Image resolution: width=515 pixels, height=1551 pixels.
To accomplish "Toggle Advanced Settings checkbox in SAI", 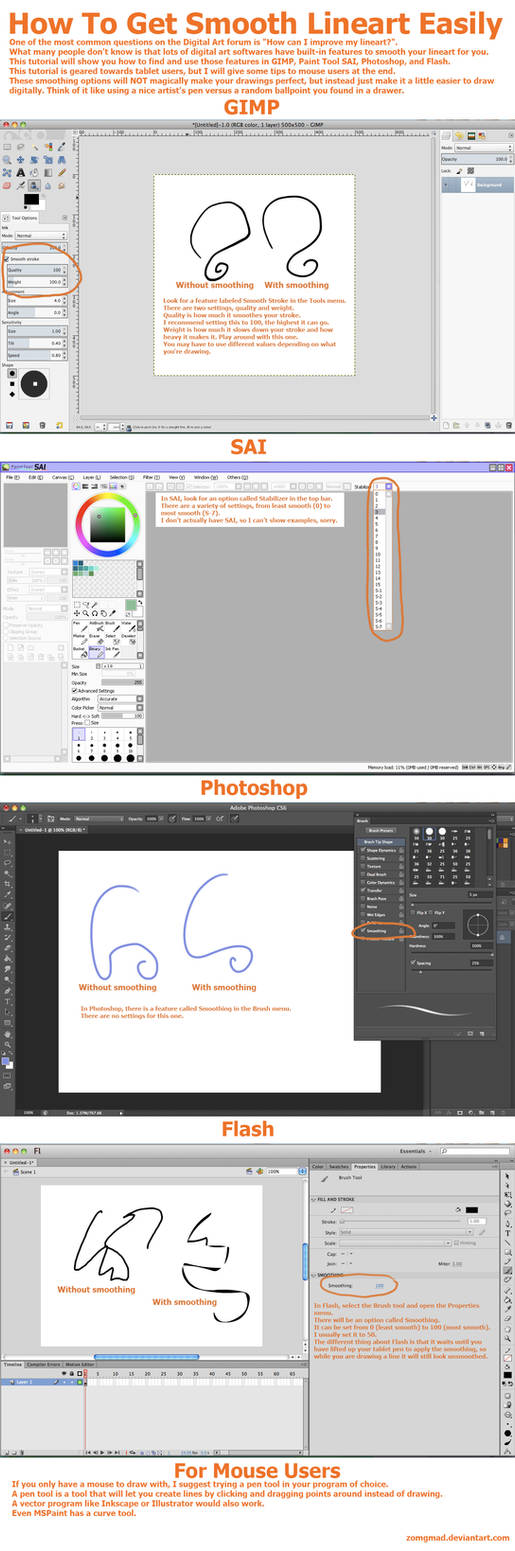I will [x=75, y=691].
